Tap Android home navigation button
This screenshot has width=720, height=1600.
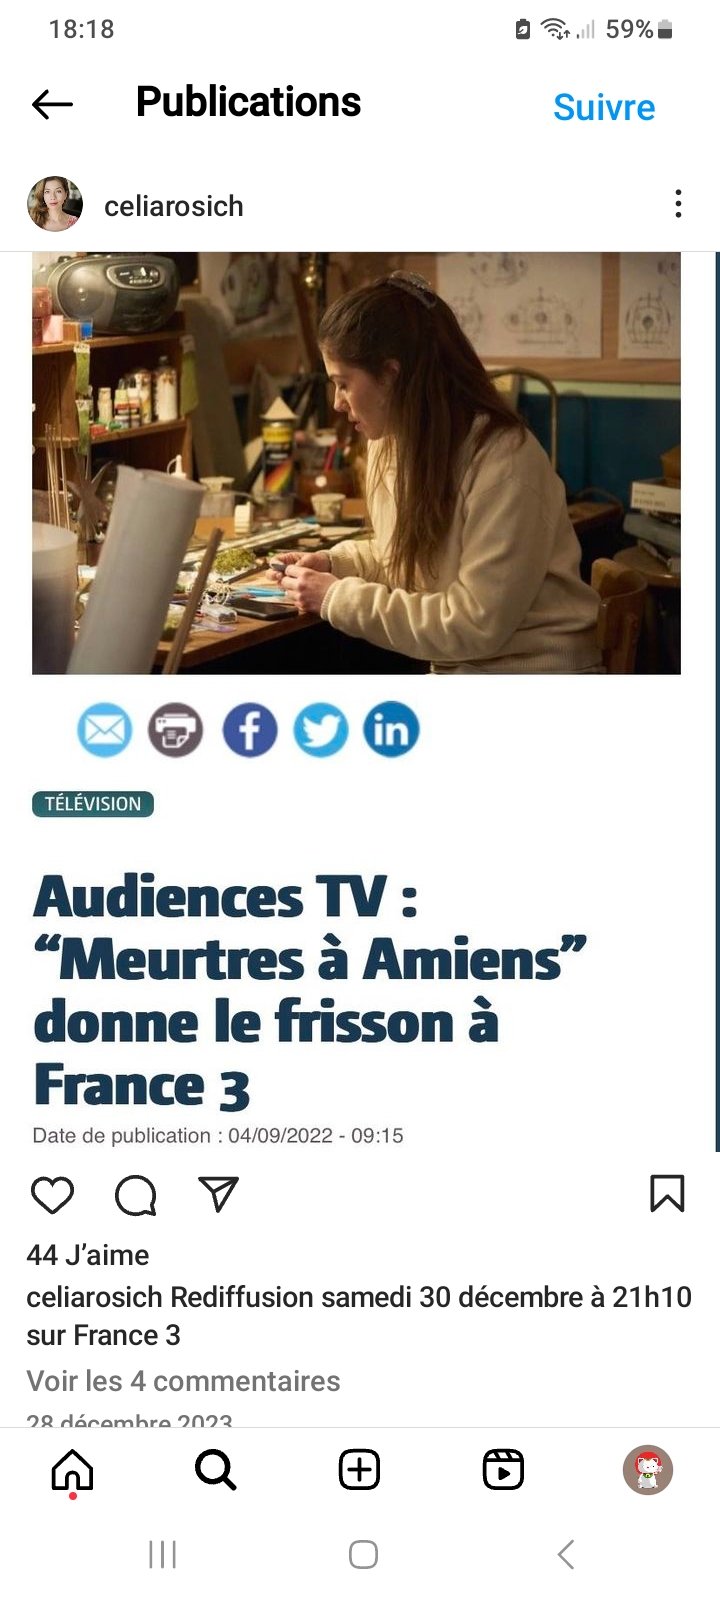(x=363, y=1554)
